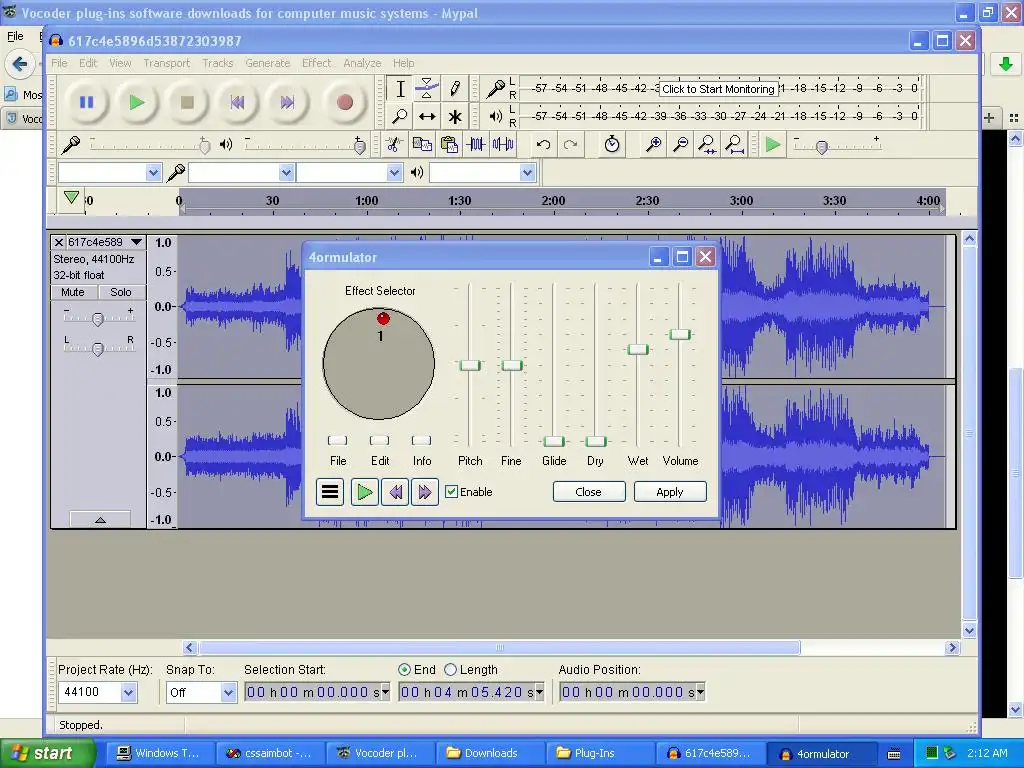Select the Length radio button
This screenshot has height=768, width=1024.
[x=451, y=670]
